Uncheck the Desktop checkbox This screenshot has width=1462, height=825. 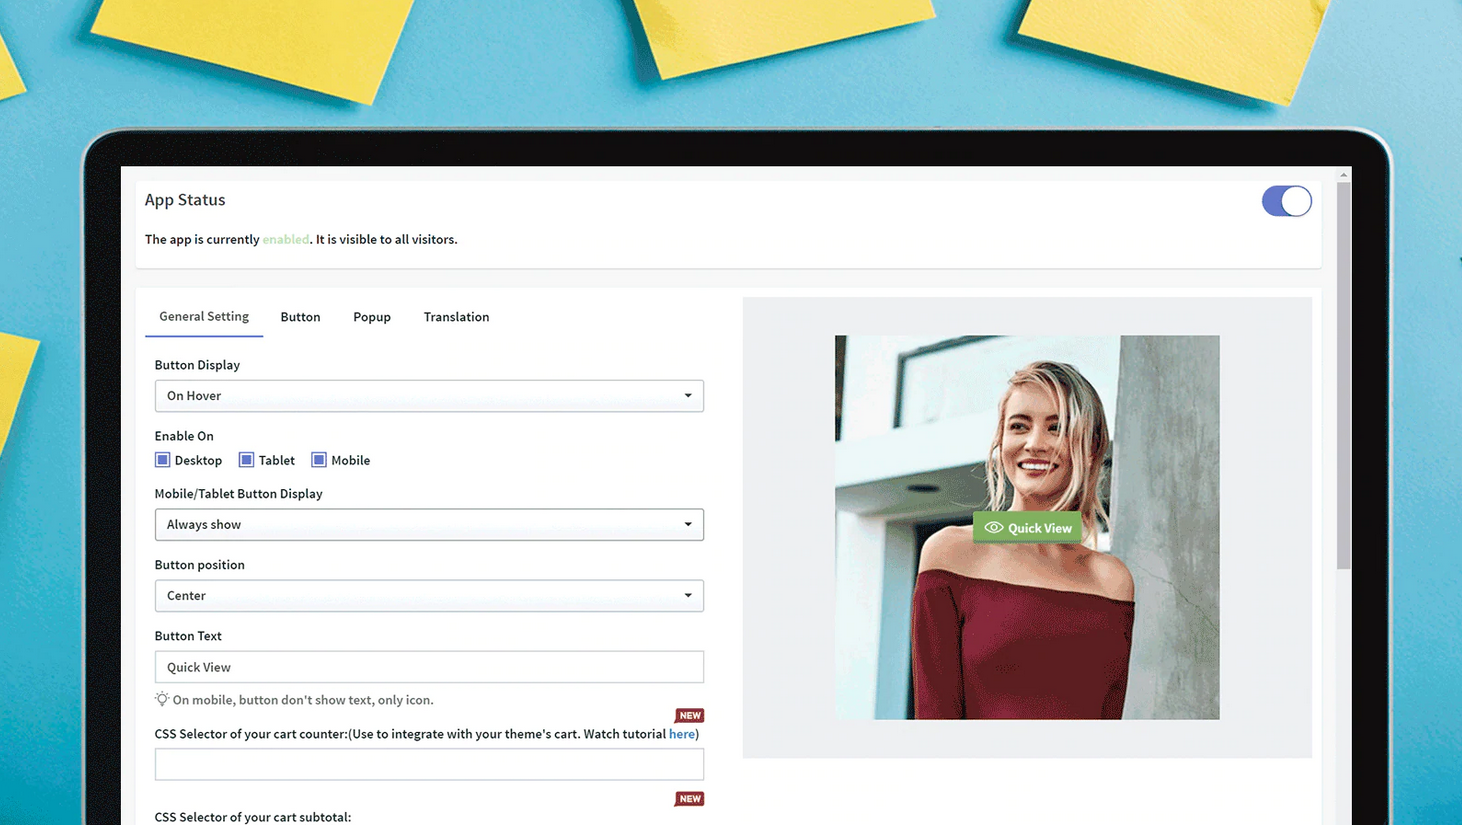163,460
